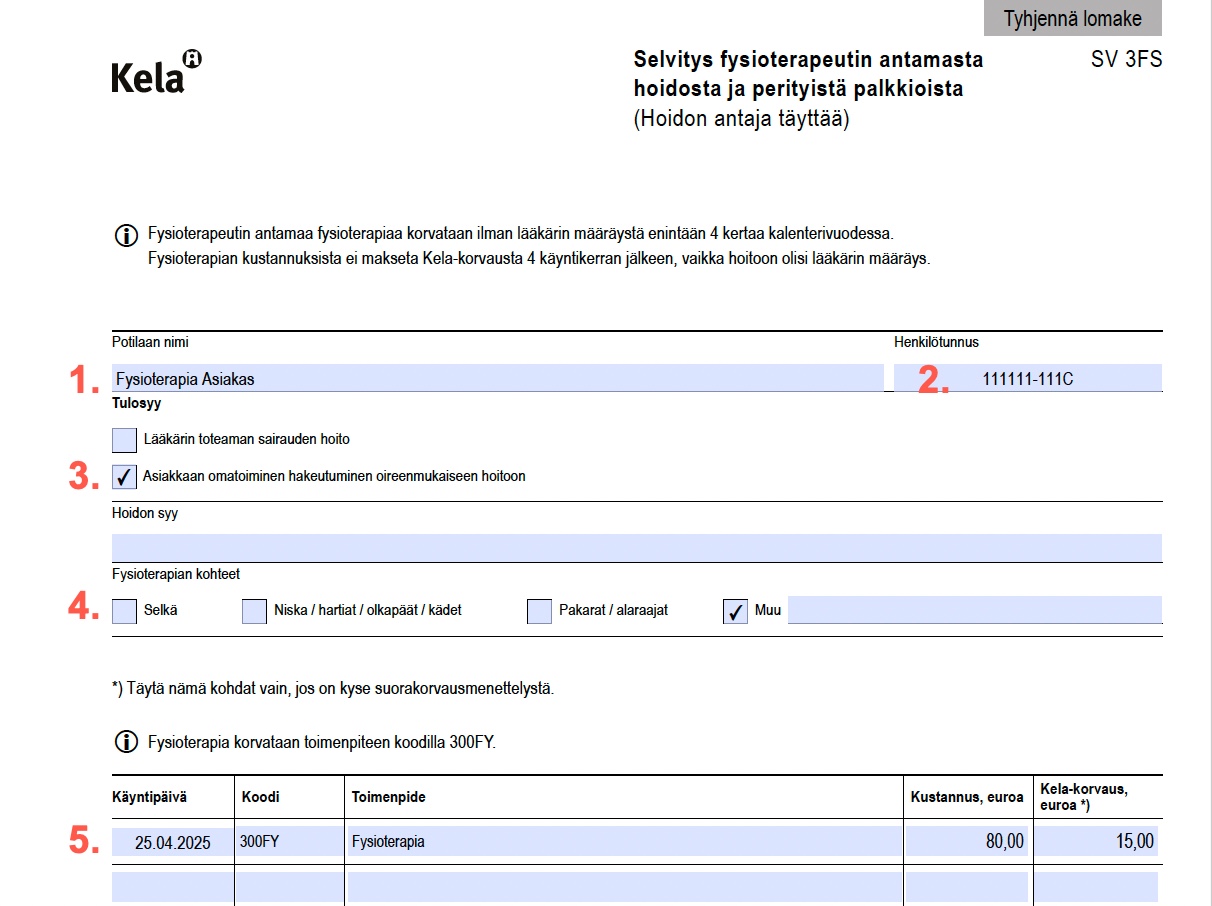This screenshot has height=906, width=1212.
Task: Click the Kela-korvaus field showing 15,00
Action: 1096,842
